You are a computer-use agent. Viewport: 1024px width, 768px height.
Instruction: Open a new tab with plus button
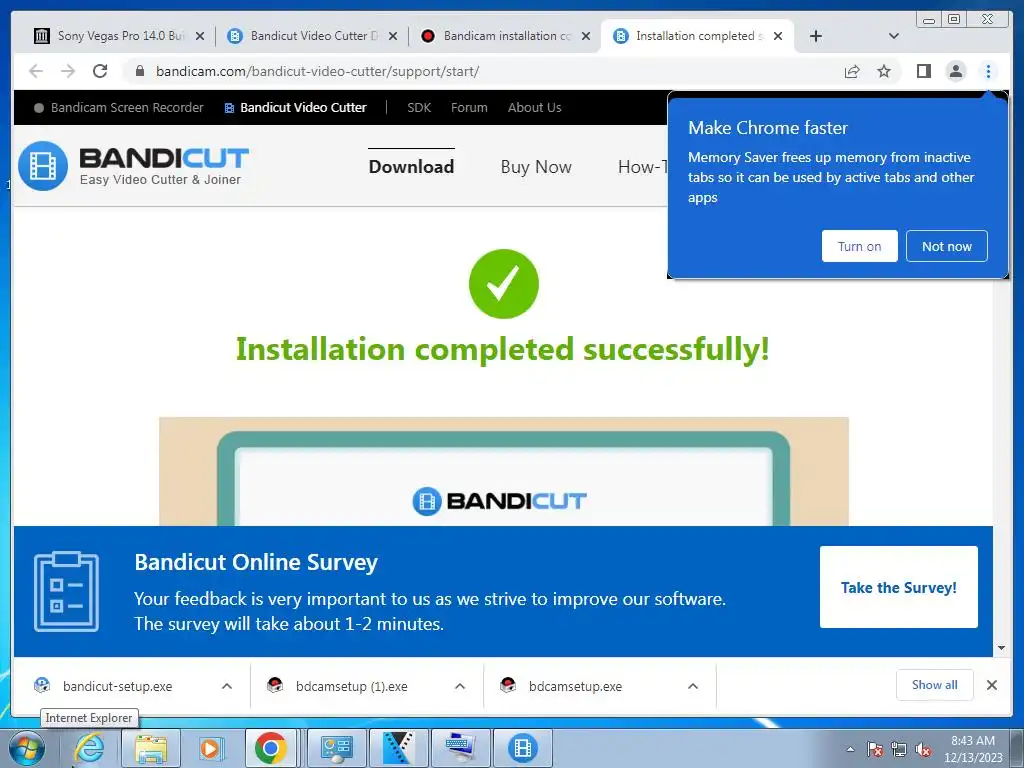[816, 36]
